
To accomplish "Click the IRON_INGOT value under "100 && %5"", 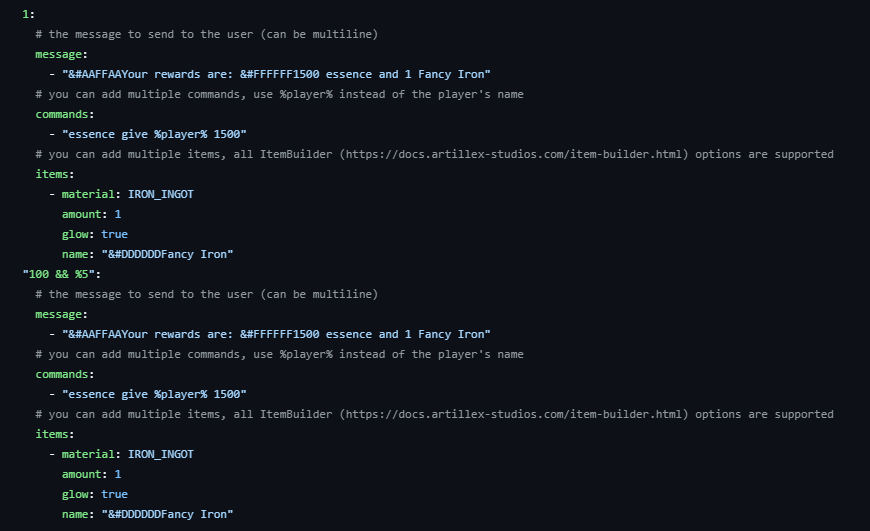I will coord(160,454).
